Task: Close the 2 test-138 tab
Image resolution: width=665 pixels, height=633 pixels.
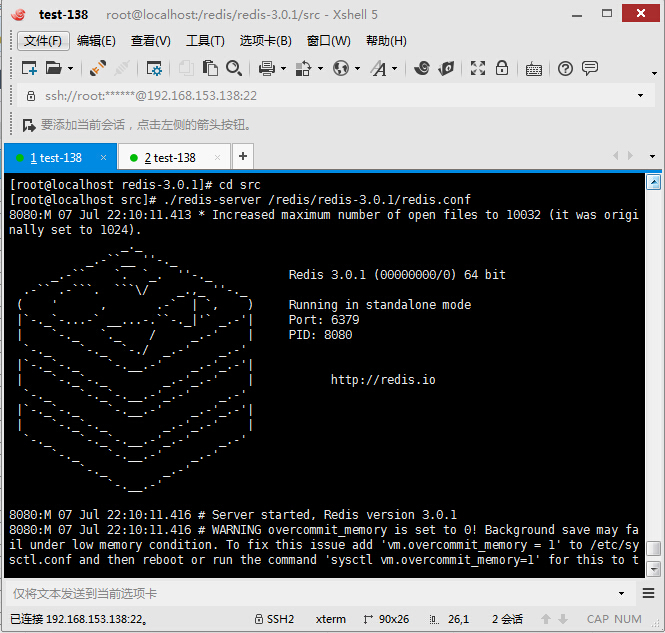Action: click(218, 158)
